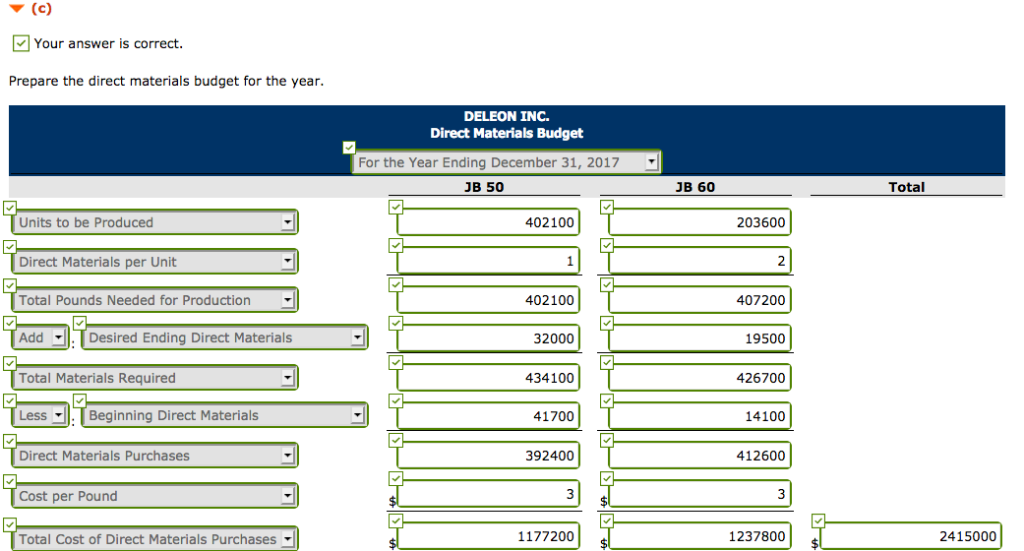Click checkmark icon beside 'Direct Materials per Unit'
This screenshot has height=551, width=1024.
(x=10, y=247)
